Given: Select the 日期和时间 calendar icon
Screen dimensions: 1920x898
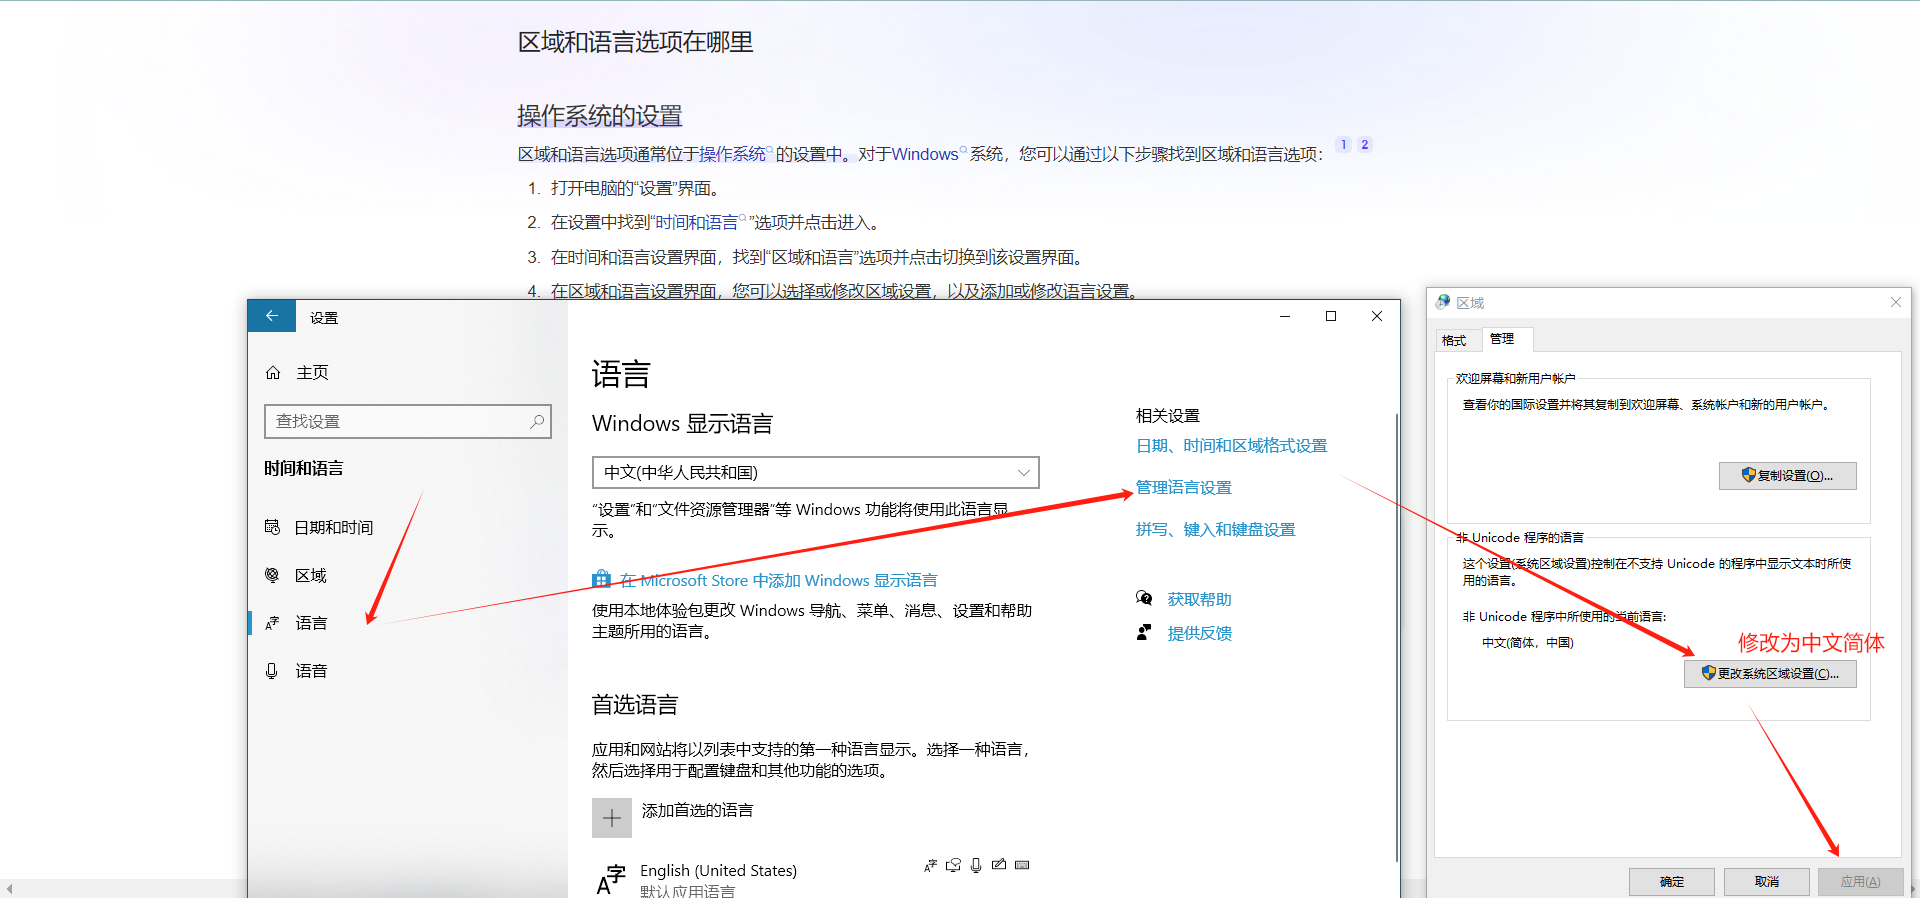Looking at the screenshot, I should pos(272,527).
